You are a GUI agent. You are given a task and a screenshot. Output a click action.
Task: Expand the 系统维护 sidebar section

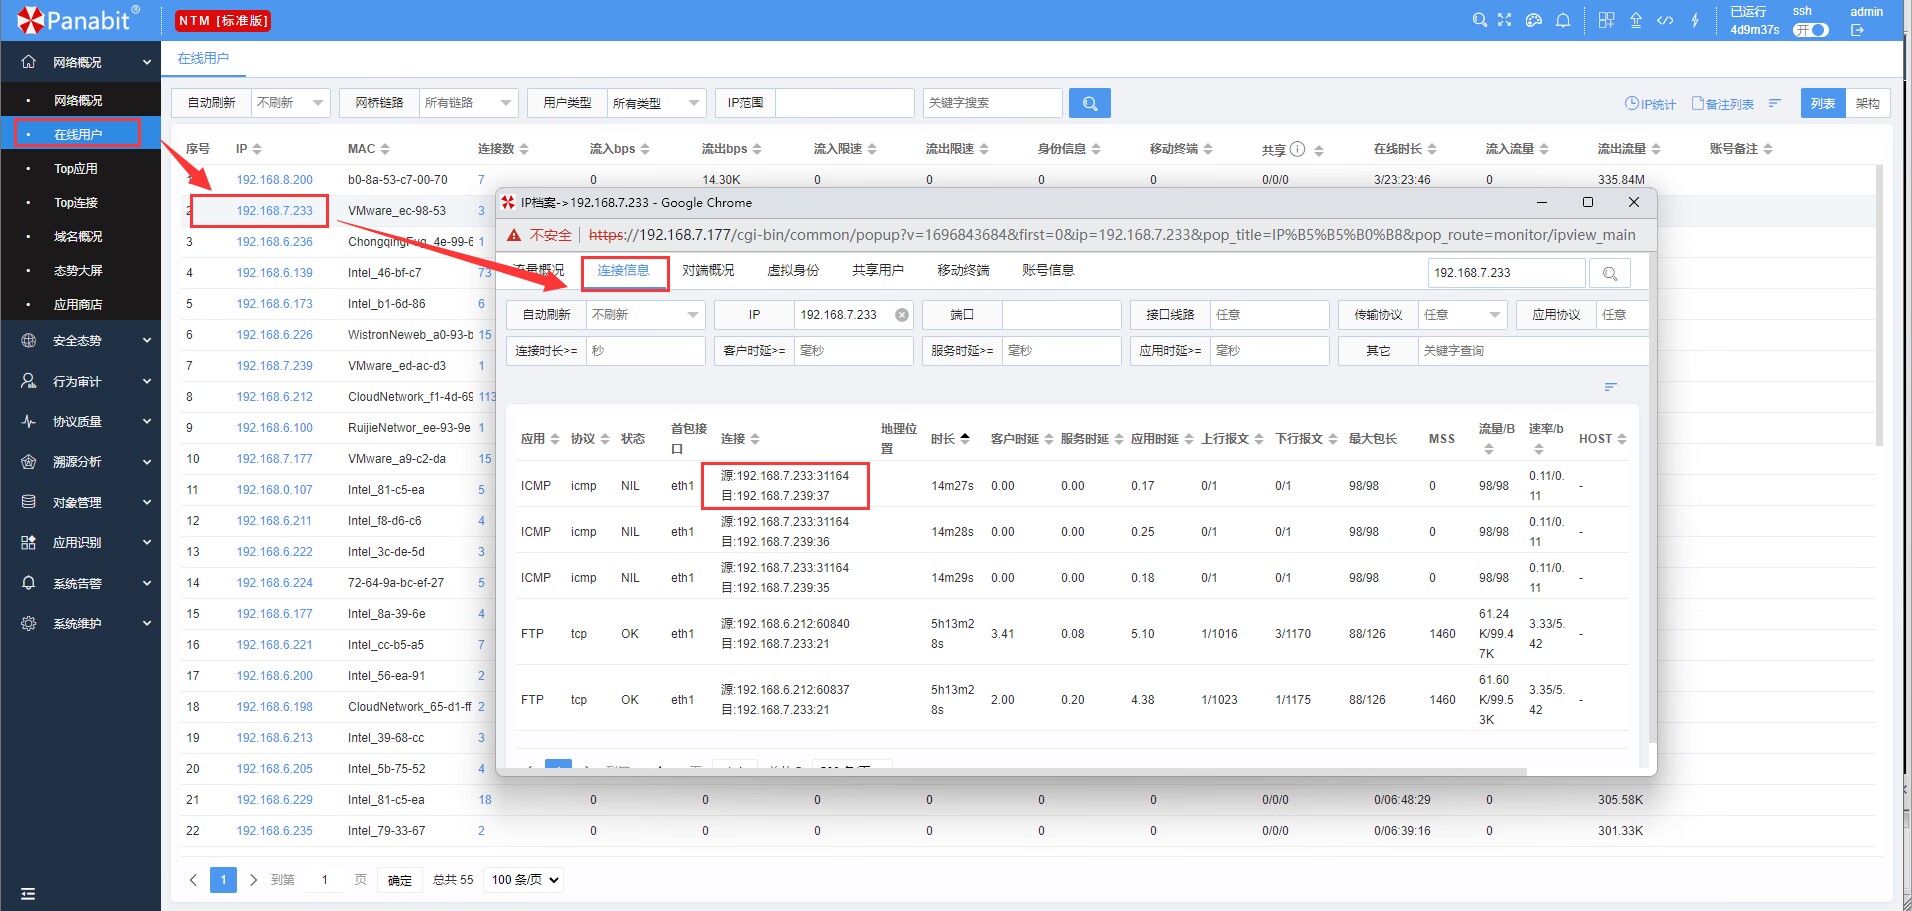pos(80,624)
